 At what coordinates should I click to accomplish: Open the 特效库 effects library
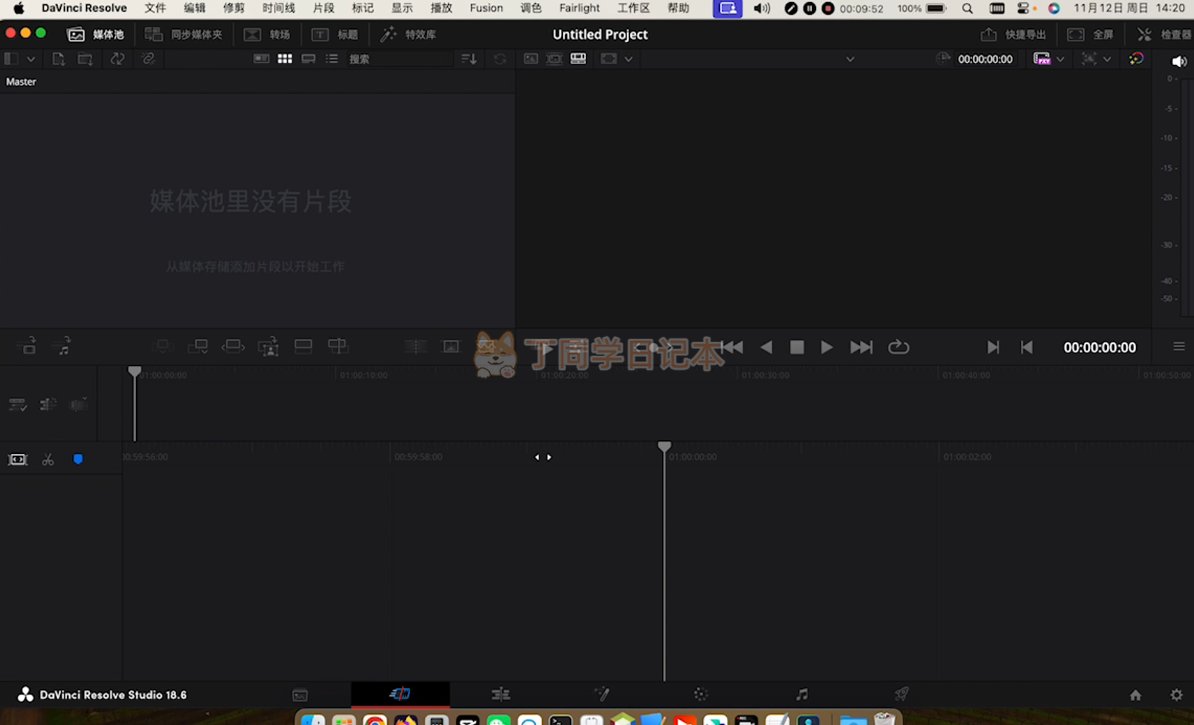point(408,34)
